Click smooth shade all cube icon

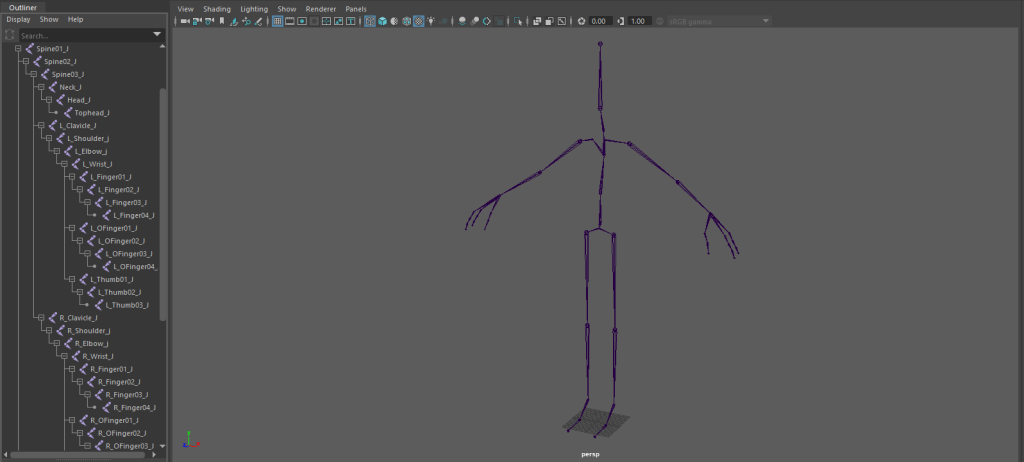383,21
